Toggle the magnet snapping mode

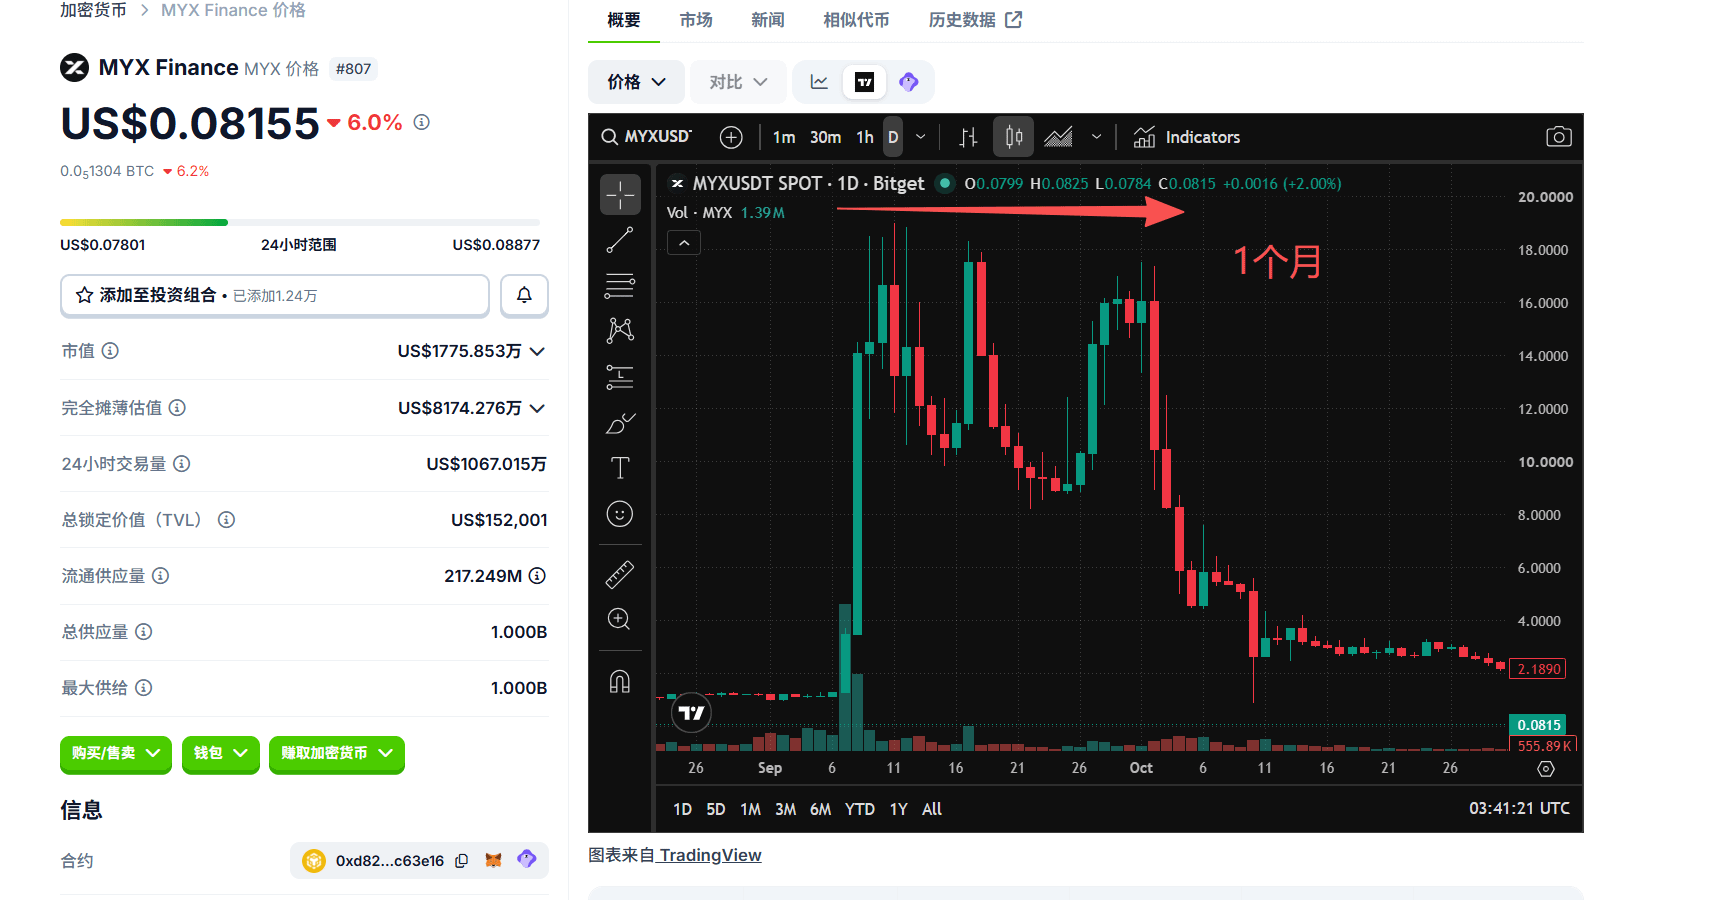tap(620, 682)
